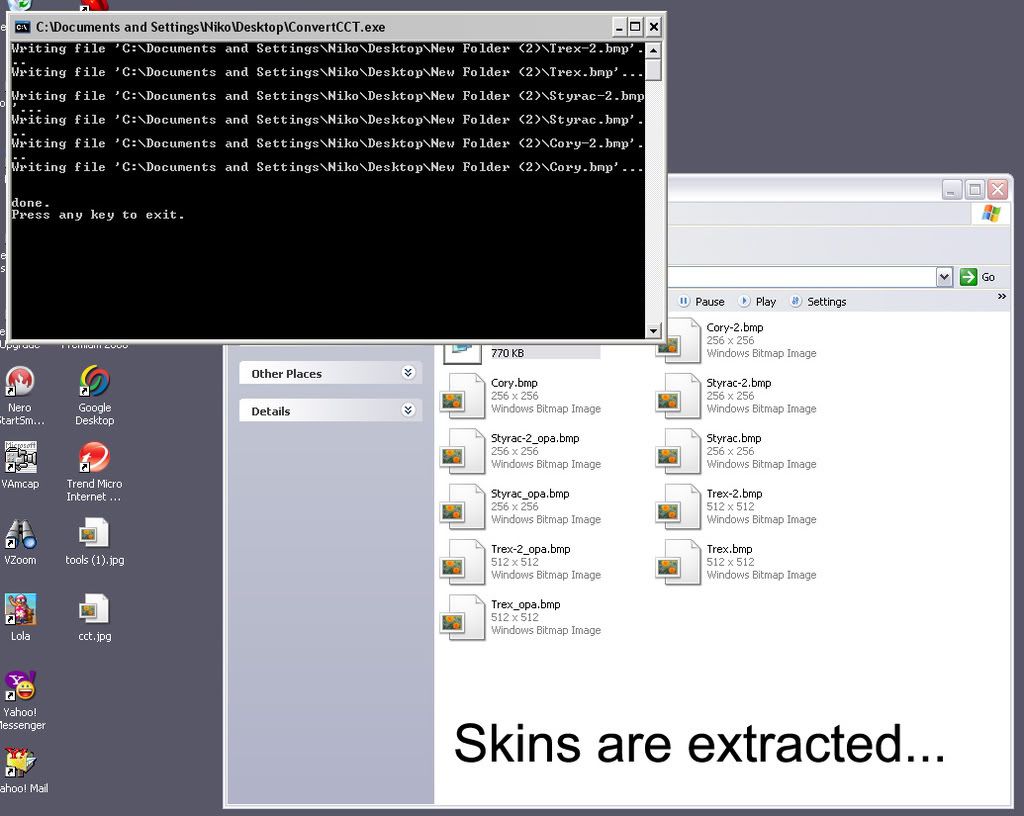Viewport: 1024px width, 816px height.
Task: Select the Styrac_opa.bmp file icon
Action: tap(463, 507)
